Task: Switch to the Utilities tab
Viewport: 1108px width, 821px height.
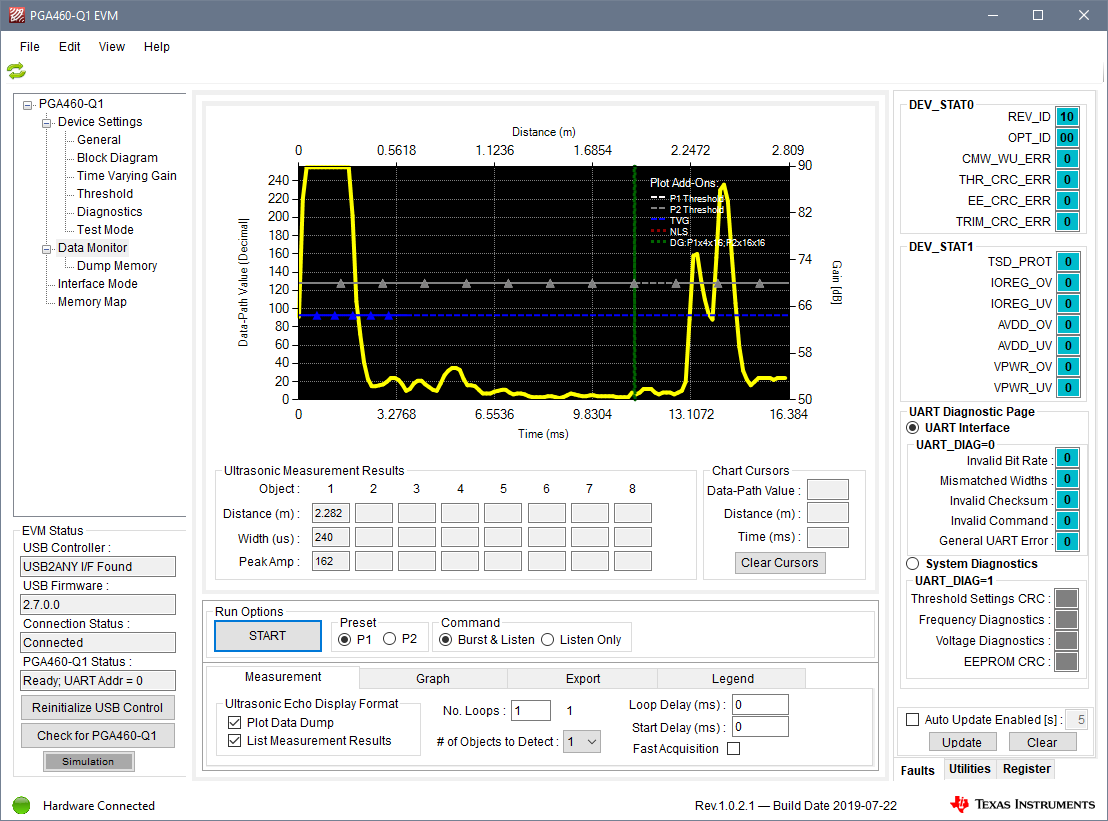Action: [970, 769]
